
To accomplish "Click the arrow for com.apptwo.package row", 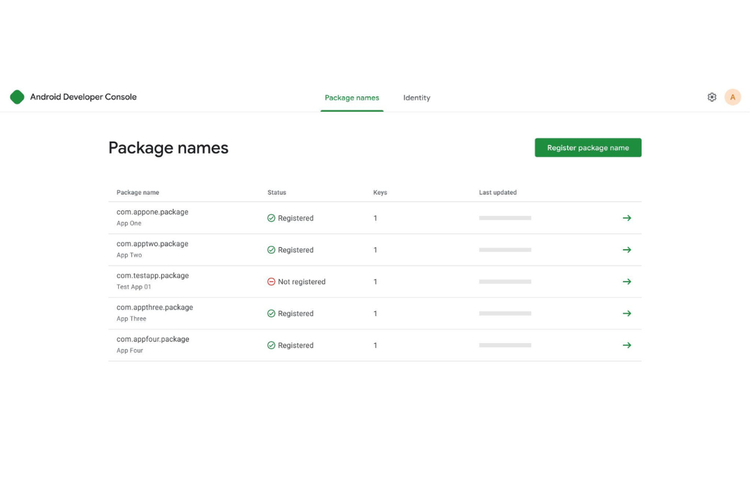I will [627, 250].
